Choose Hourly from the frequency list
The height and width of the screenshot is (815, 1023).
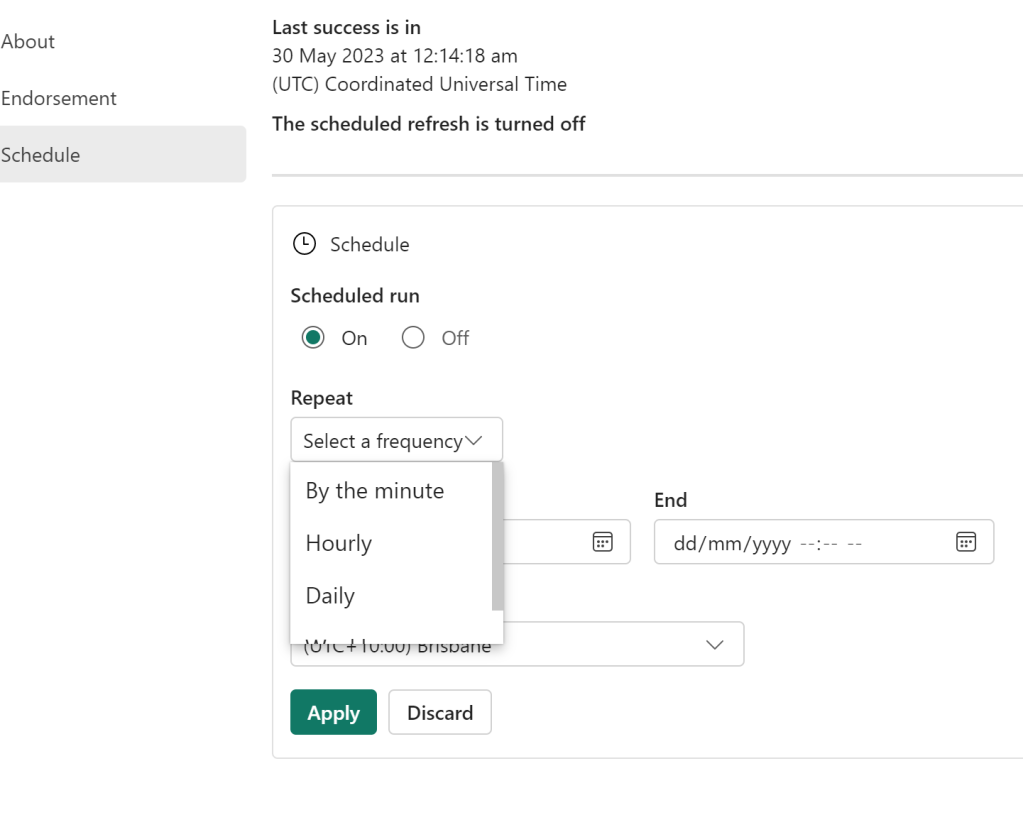339,543
